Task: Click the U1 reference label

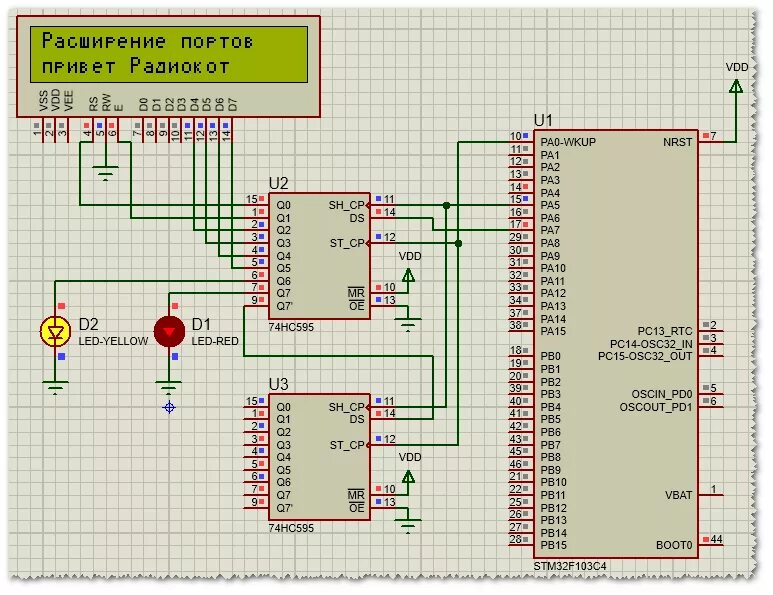Action: [x=543, y=120]
